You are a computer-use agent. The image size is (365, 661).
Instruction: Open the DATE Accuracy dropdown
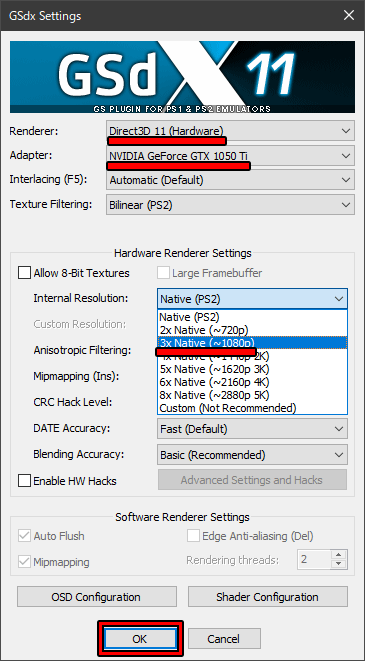point(252,429)
